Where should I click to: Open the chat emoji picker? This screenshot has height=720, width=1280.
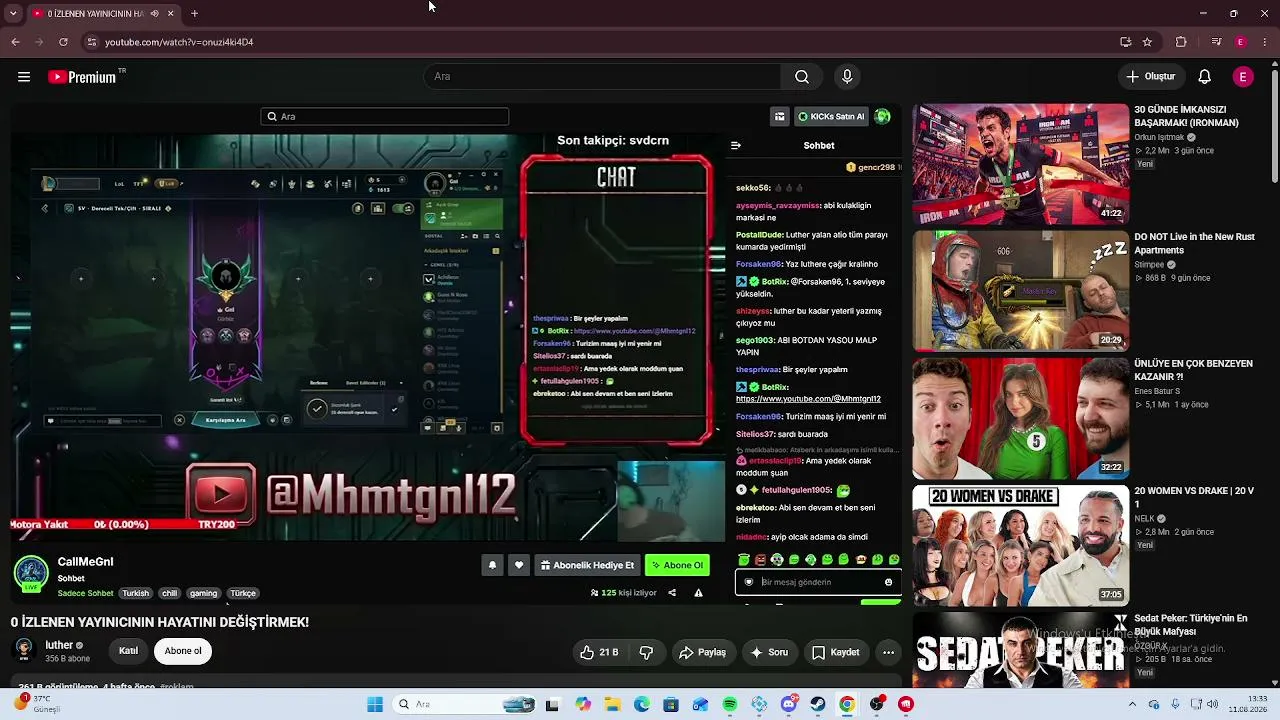click(888, 582)
